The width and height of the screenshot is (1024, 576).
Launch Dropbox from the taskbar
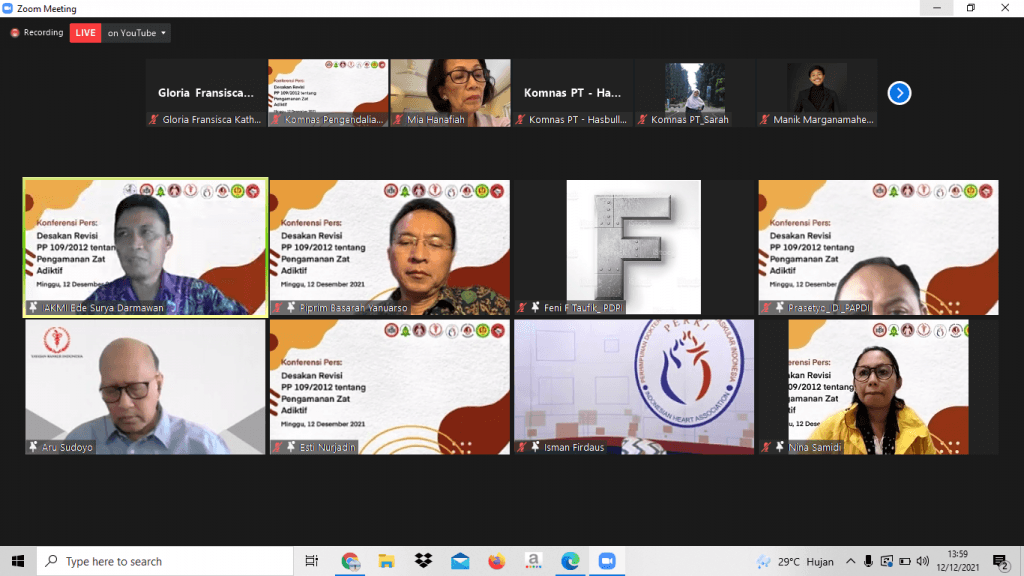(423, 561)
